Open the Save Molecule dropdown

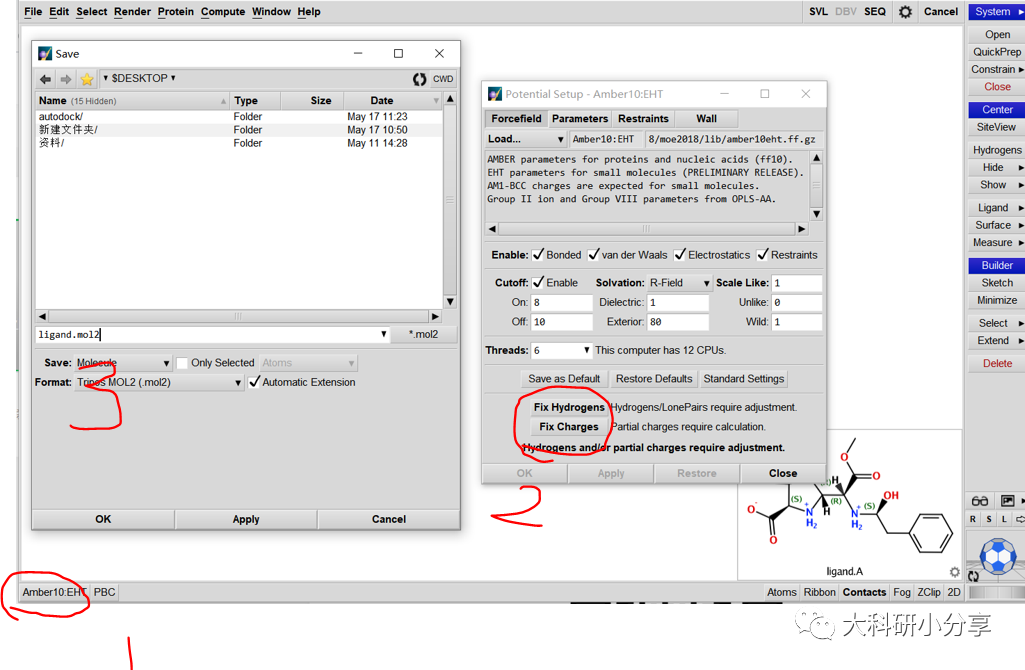pos(123,363)
